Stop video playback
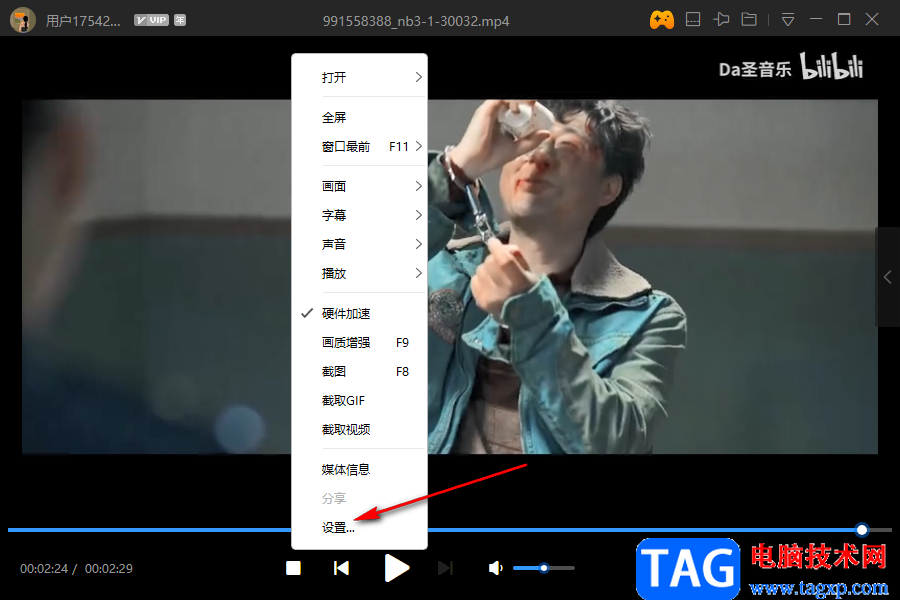The image size is (900, 600). [293, 568]
